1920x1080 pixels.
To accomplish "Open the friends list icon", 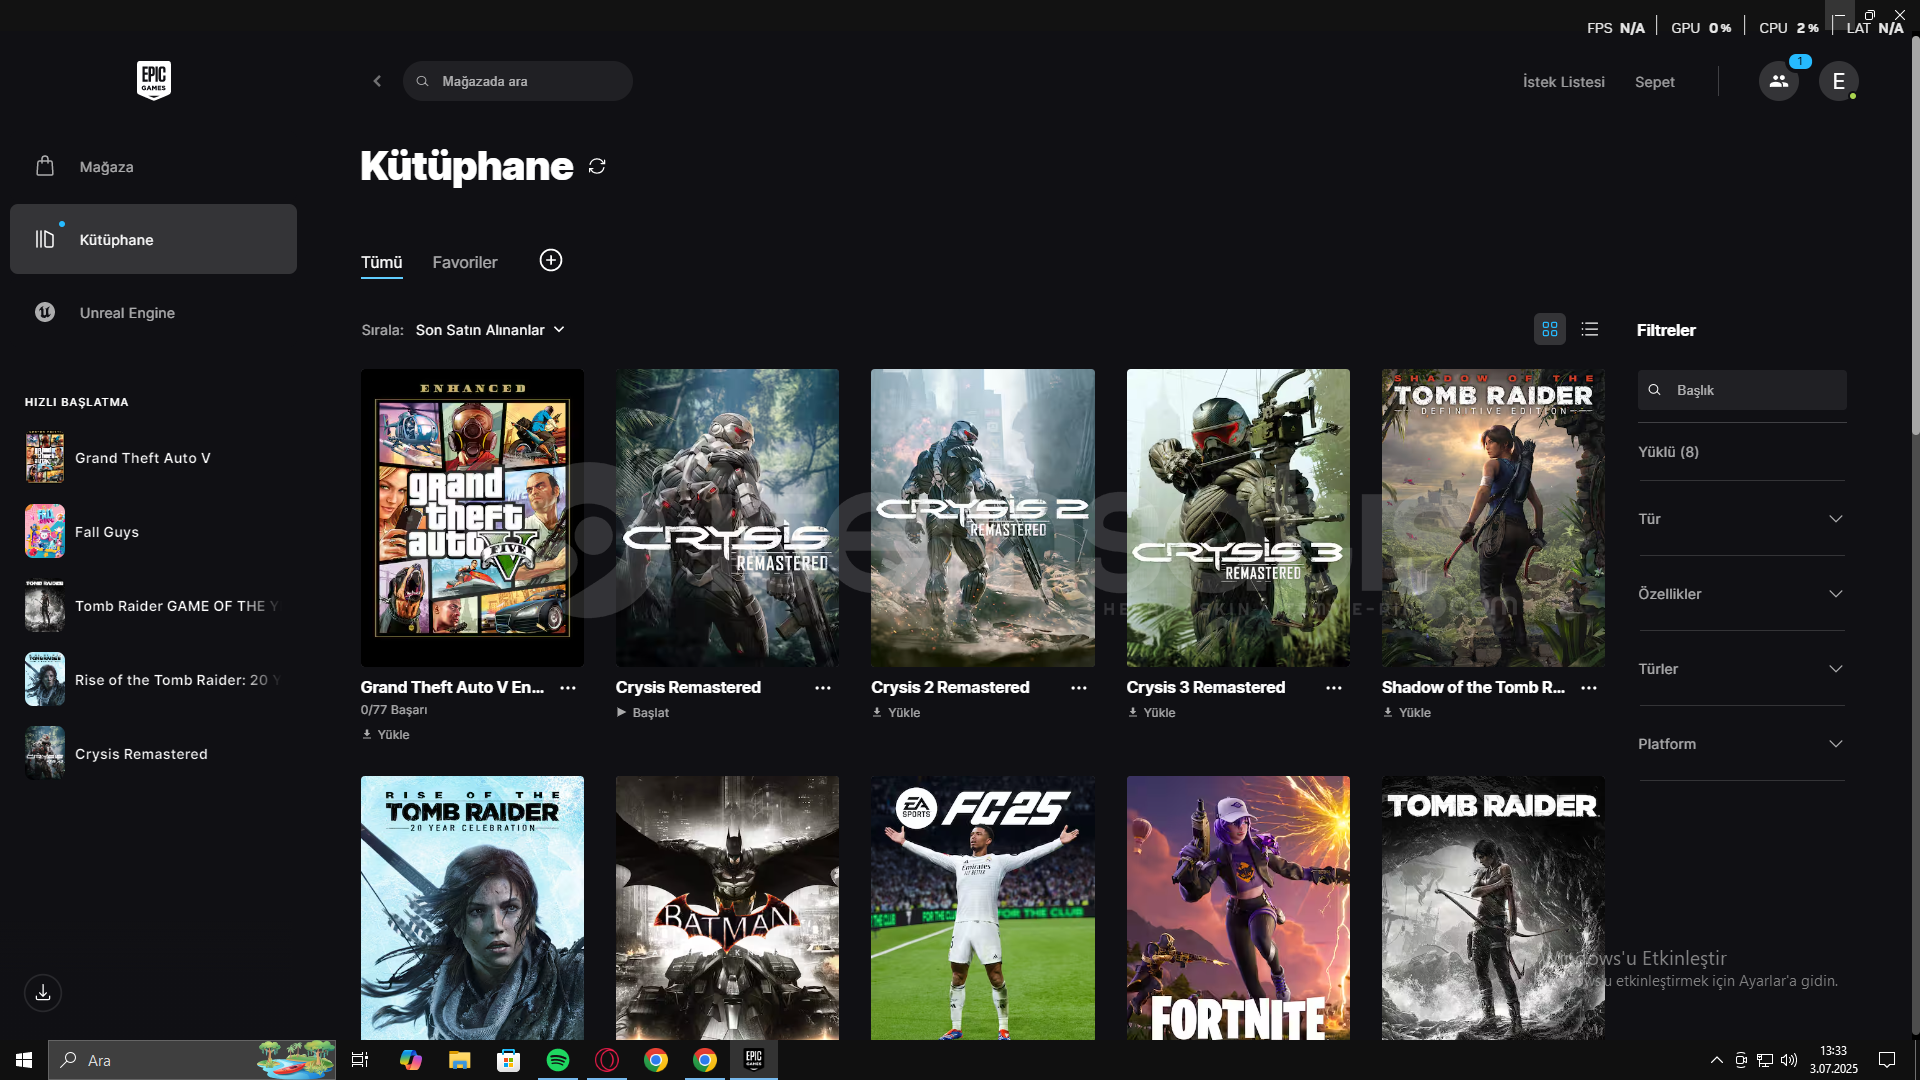I will 1779,81.
